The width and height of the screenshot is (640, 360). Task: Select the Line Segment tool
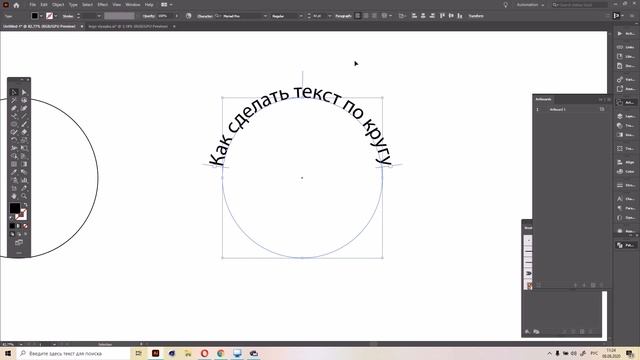[x=24, y=116]
